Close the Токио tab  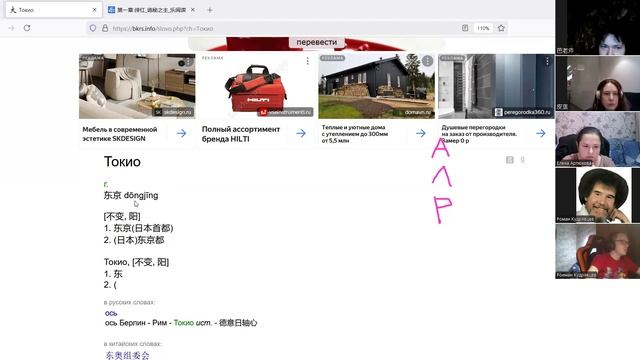[94, 10]
